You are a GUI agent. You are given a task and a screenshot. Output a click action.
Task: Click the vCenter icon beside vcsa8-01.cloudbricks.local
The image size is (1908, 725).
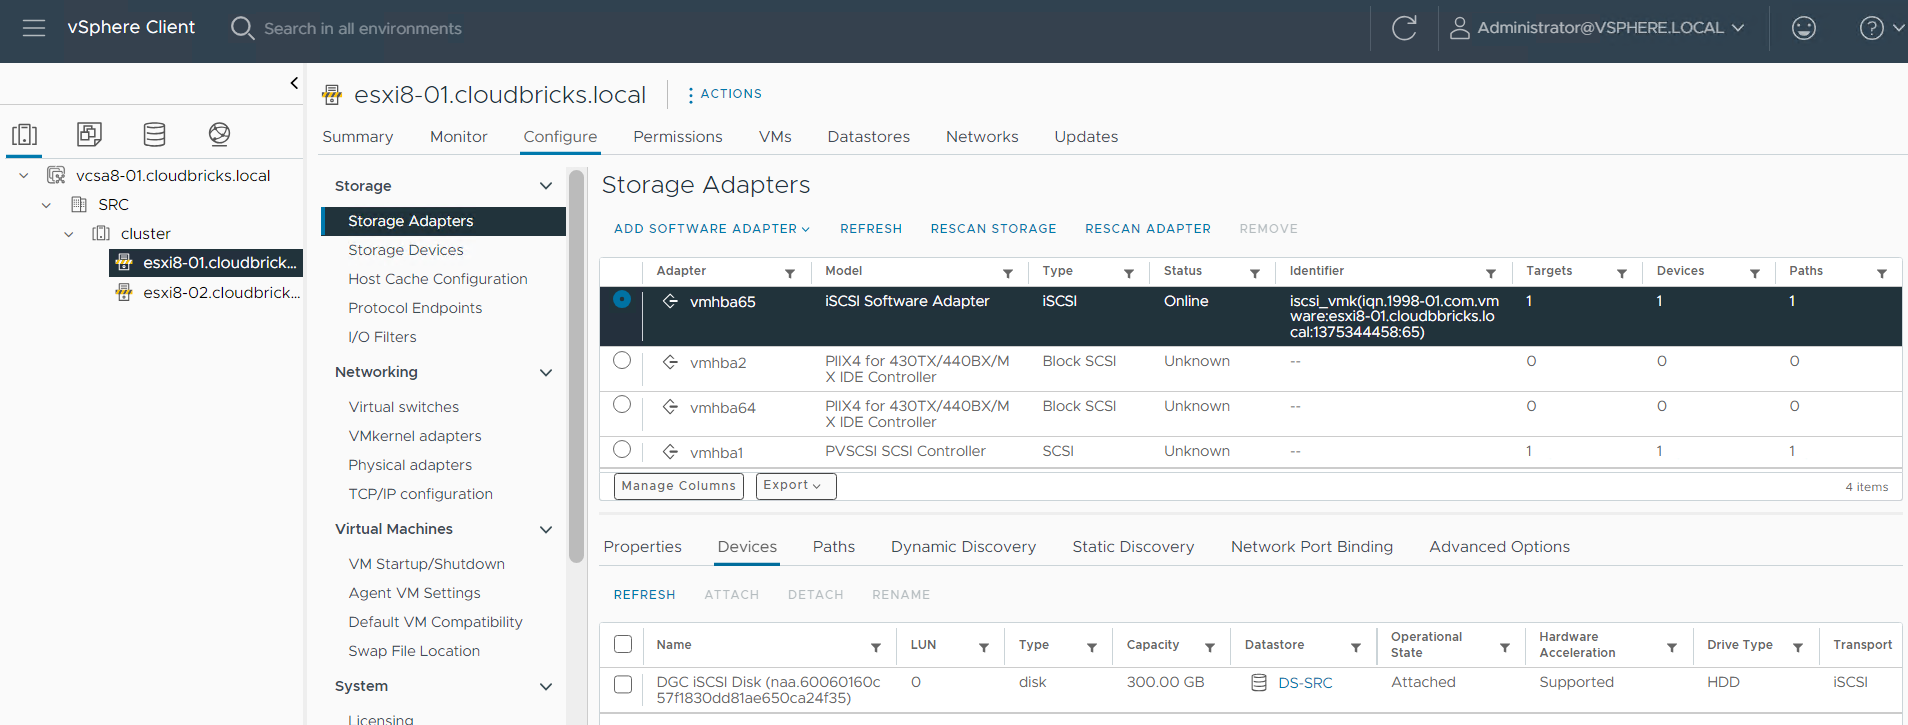(56, 175)
